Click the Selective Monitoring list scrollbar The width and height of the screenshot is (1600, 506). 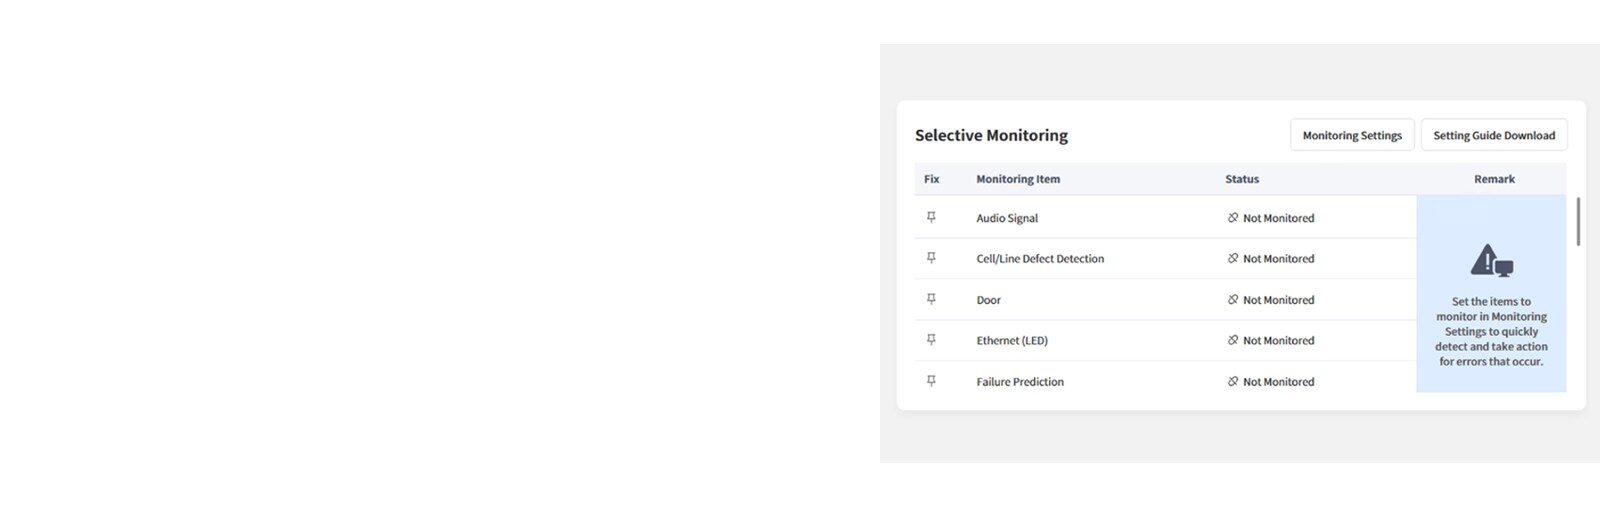click(1578, 222)
